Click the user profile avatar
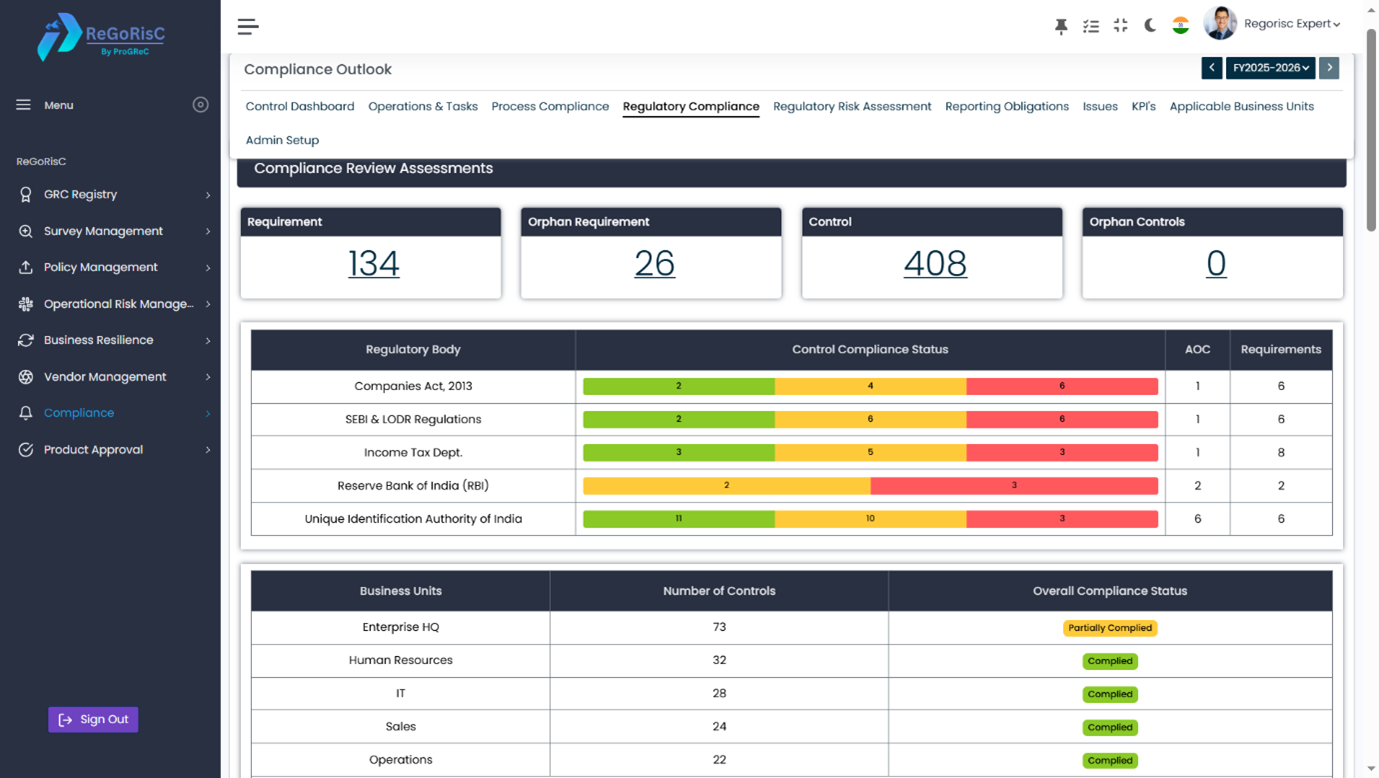The width and height of the screenshot is (1379, 778). click(1220, 24)
